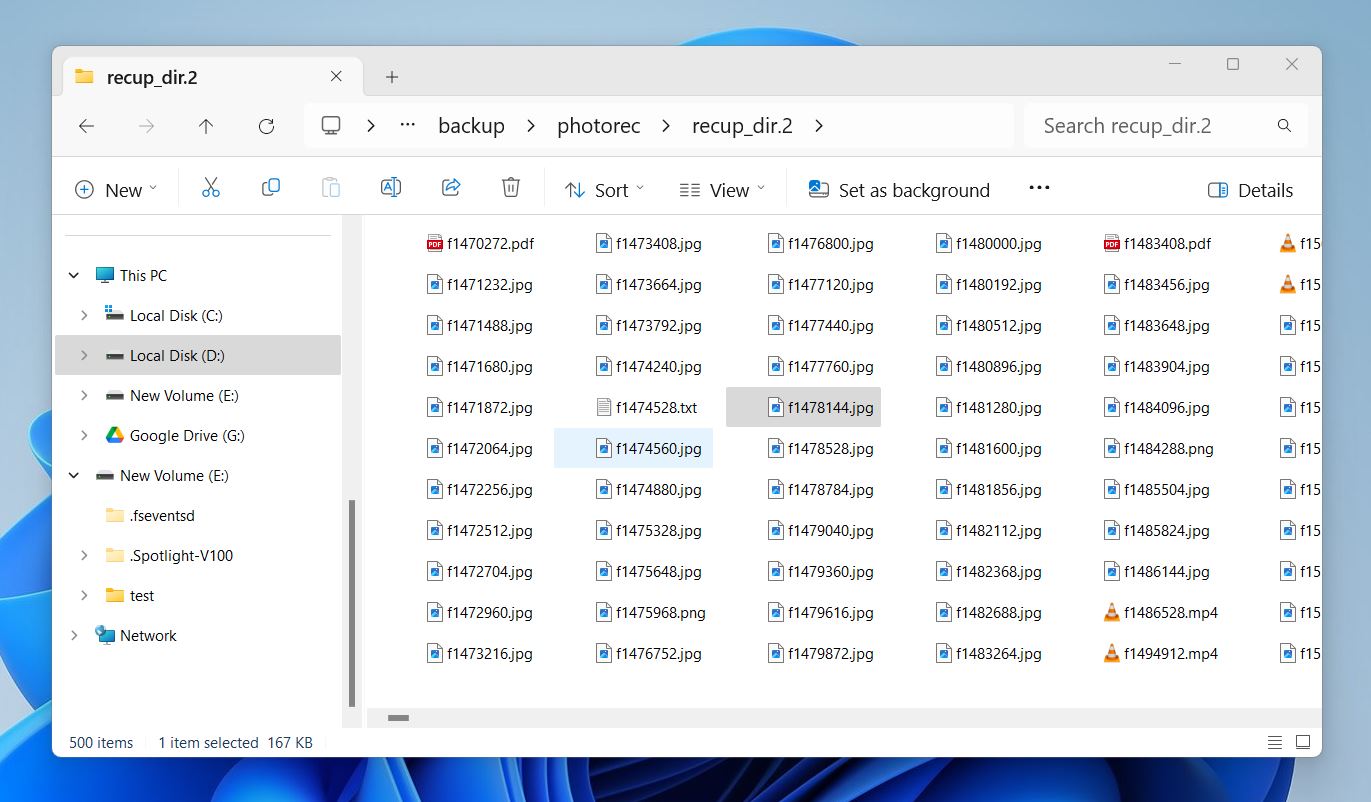The width and height of the screenshot is (1371, 802).
Task: Click Set as background button
Action: [899, 190]
